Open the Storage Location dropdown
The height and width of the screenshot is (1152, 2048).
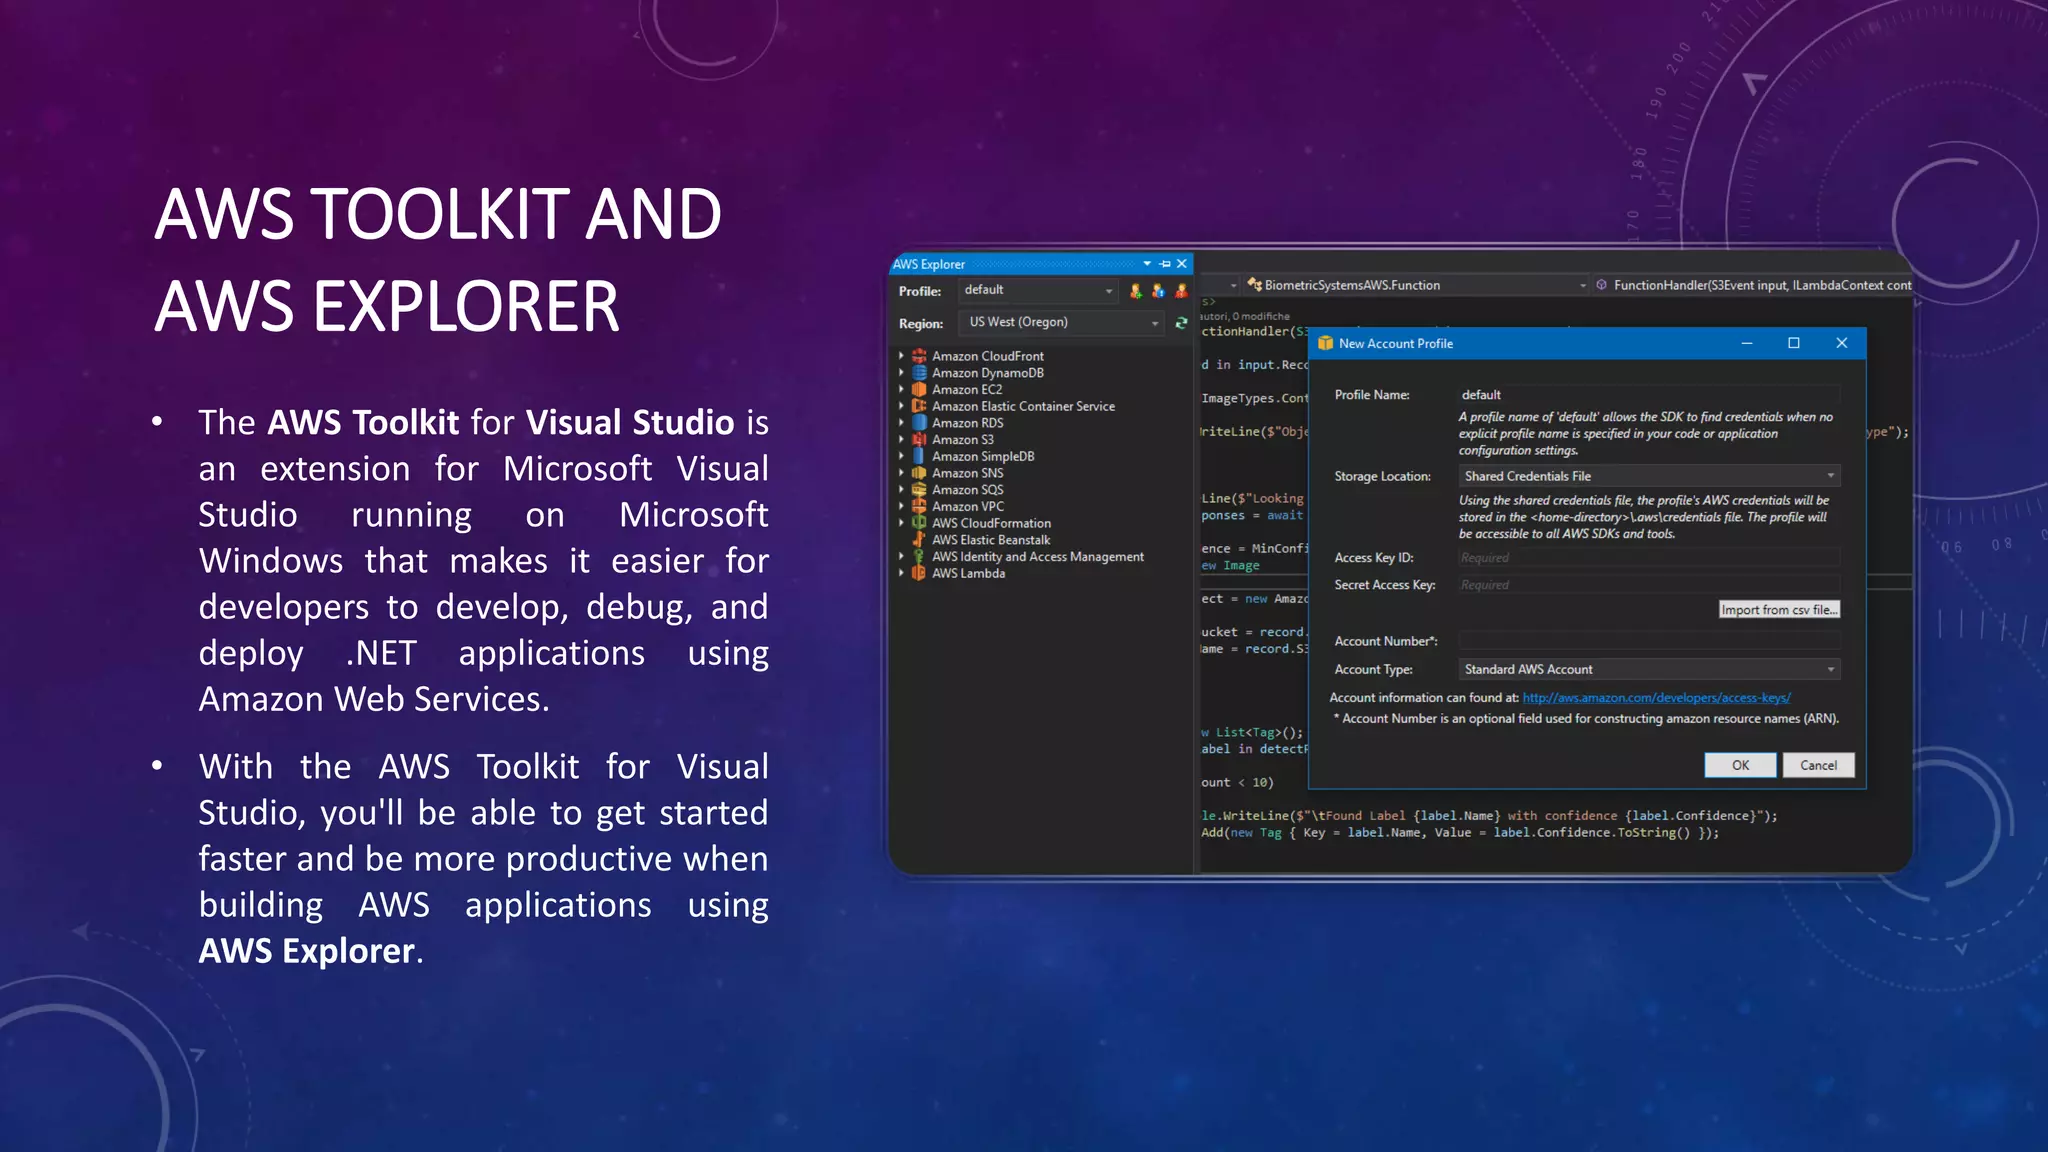click(1649, 476)
